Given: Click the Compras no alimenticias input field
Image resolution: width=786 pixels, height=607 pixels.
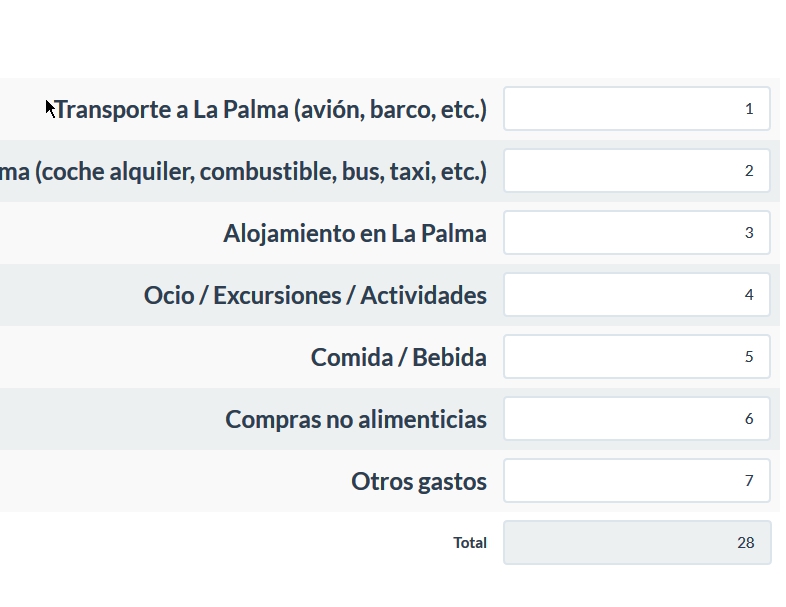Looking at the screenshot, I should [x=636, y=419].
